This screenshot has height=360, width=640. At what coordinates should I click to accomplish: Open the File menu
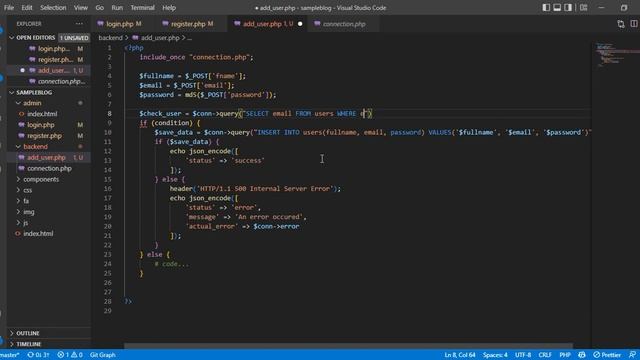pyautogui.click(x=9, y=8)
